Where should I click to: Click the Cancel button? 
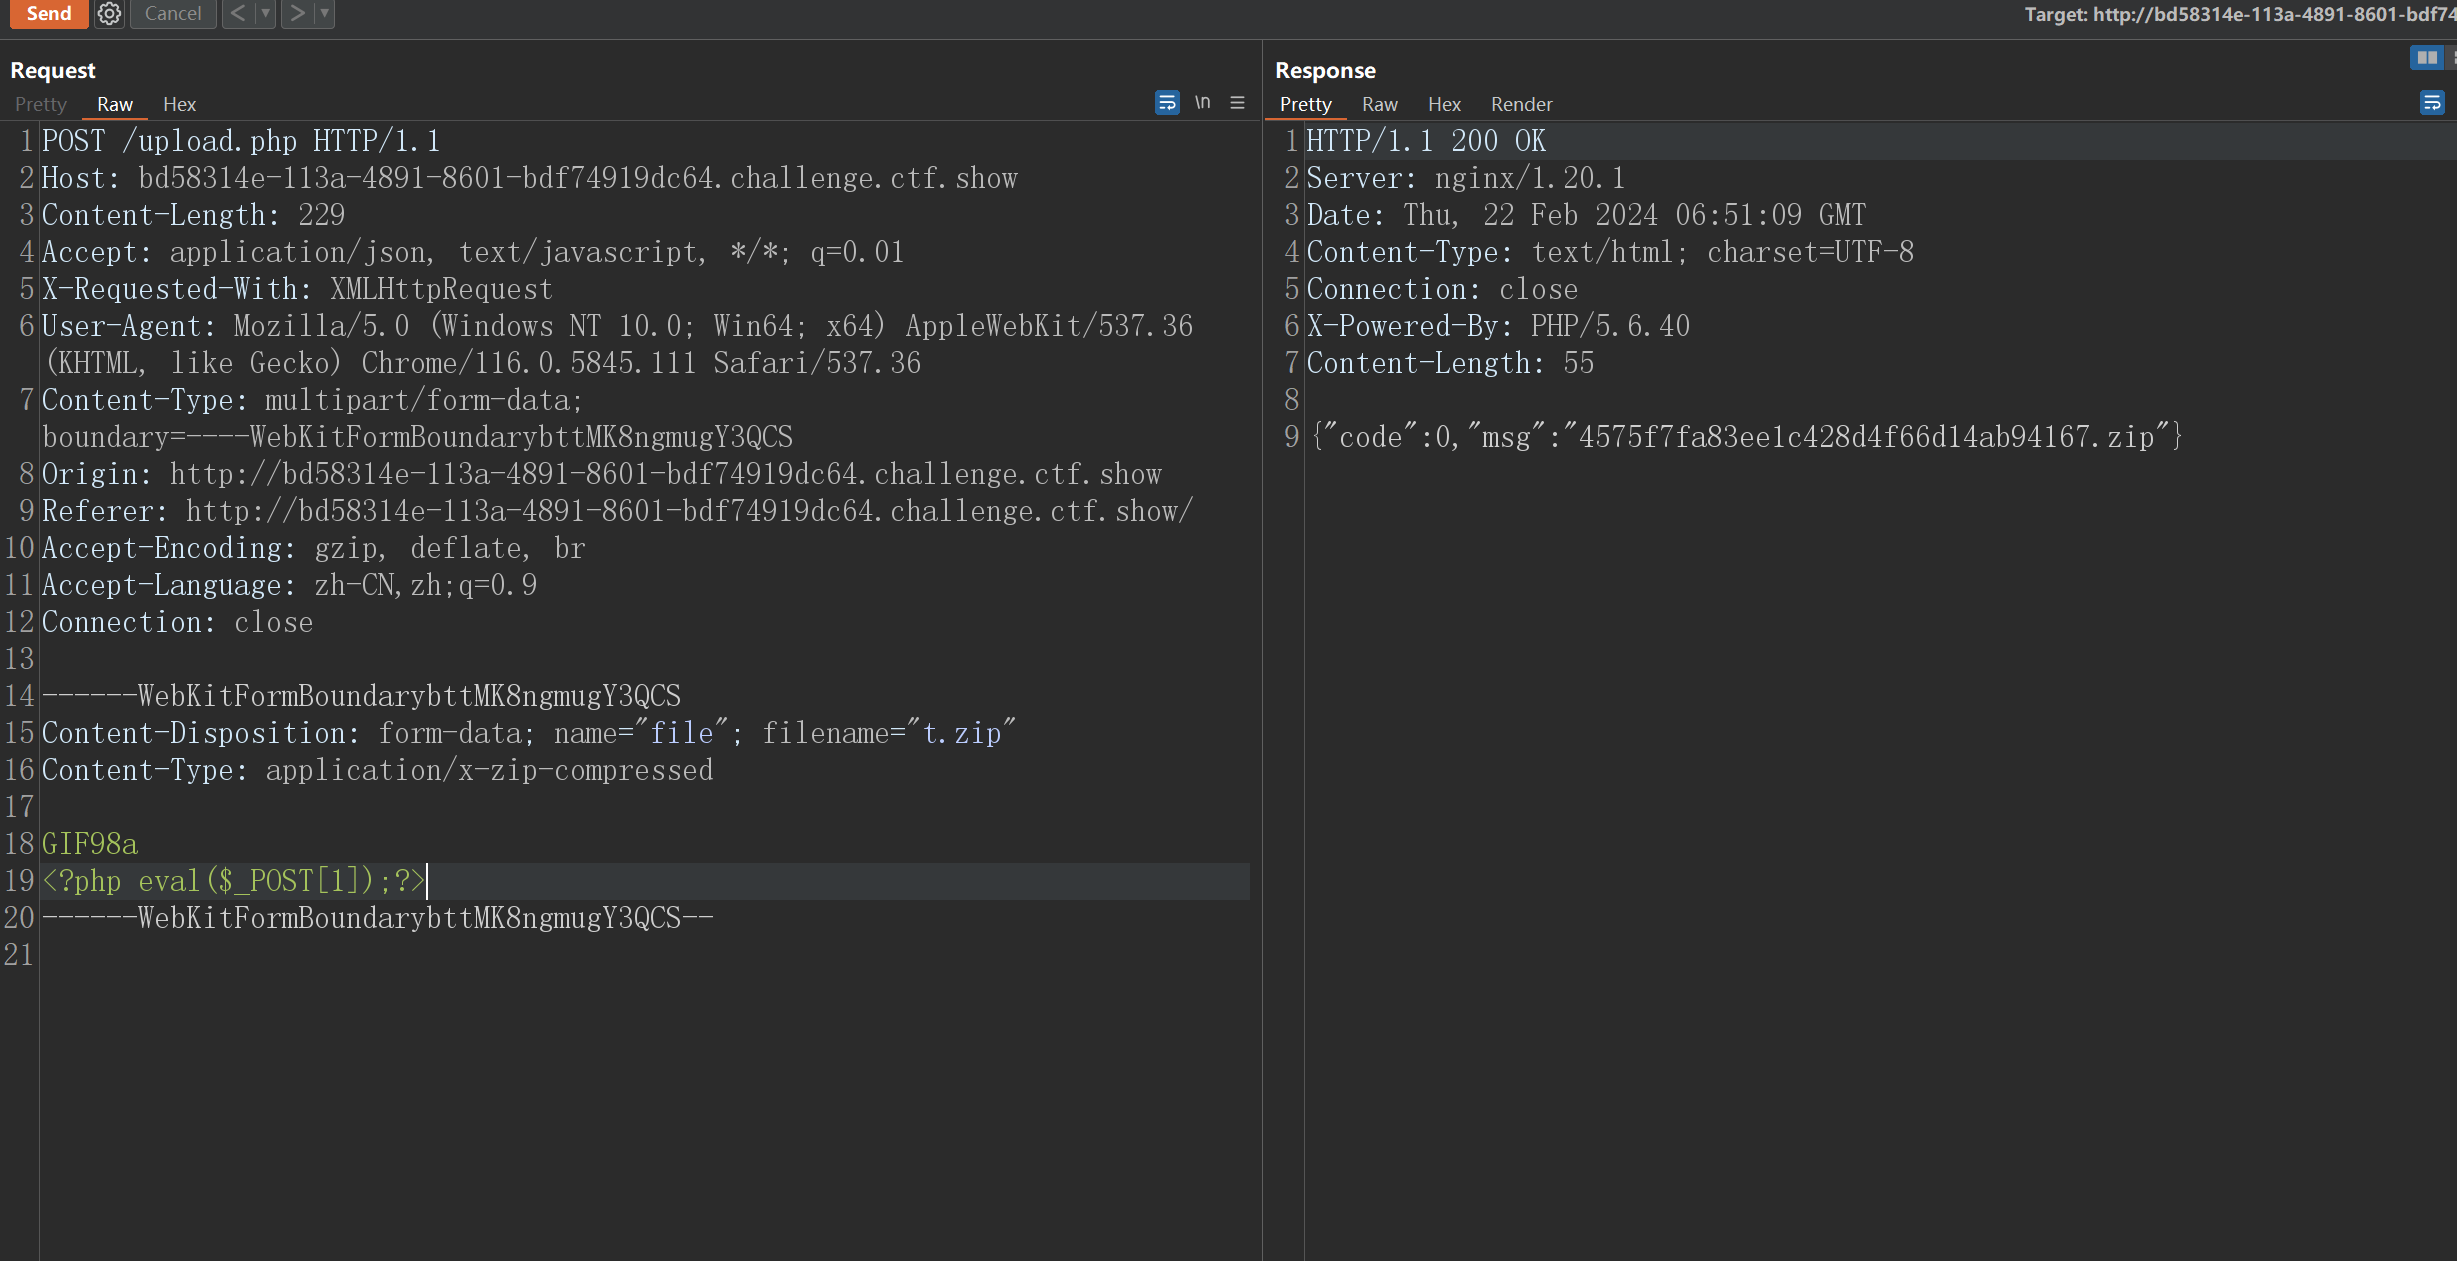point(173,14)
